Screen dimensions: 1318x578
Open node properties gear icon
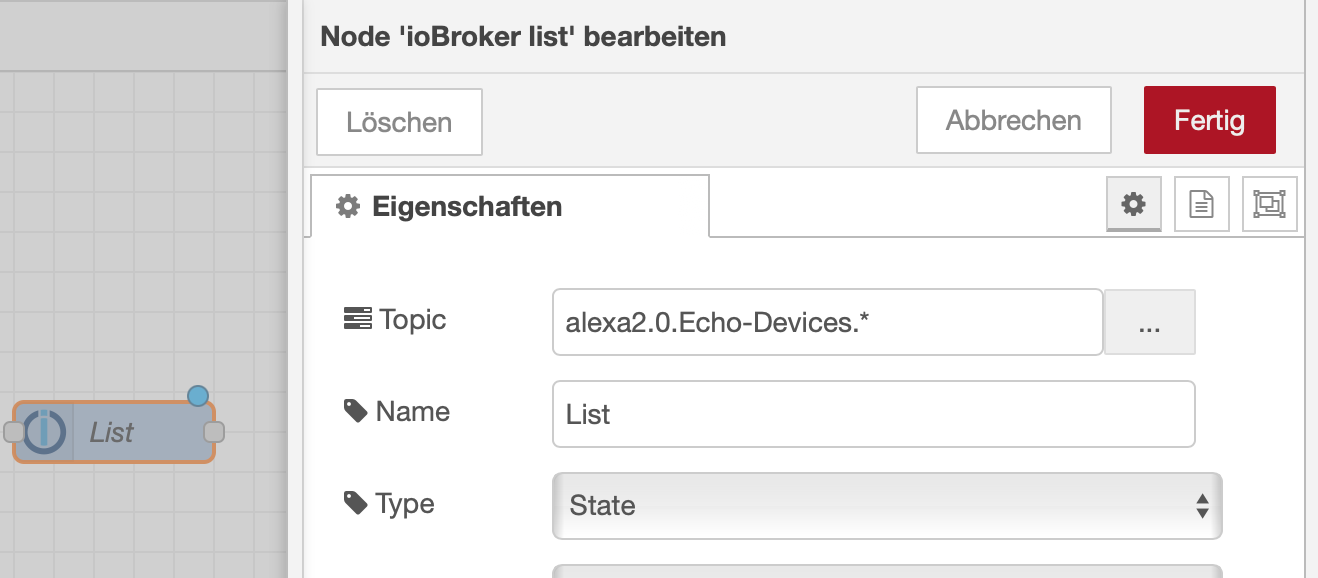[1133, 205]
